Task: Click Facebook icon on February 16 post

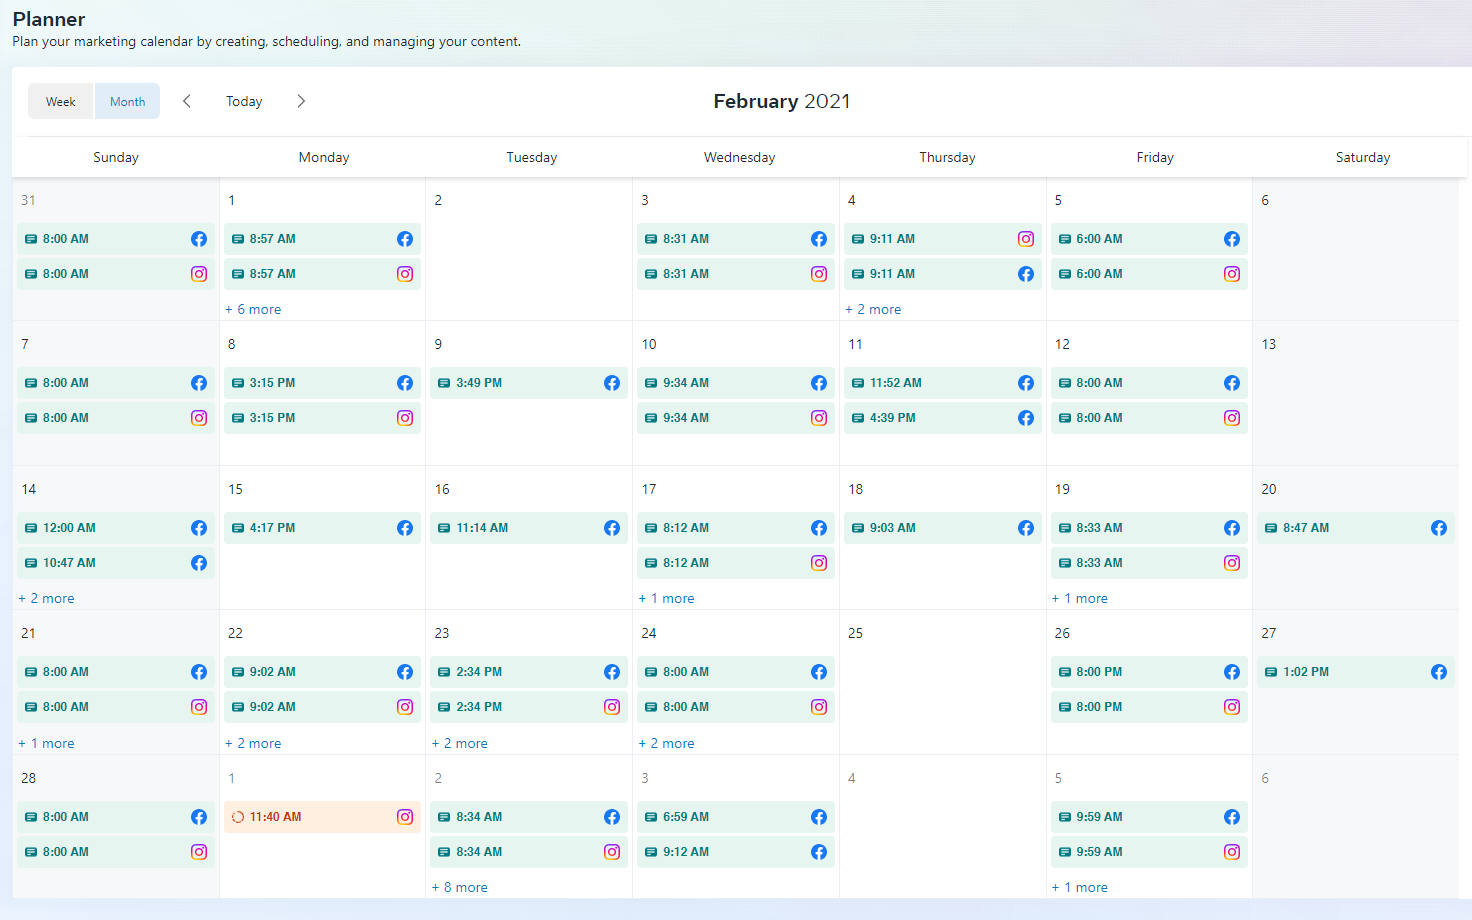Action: coord(612,528)
